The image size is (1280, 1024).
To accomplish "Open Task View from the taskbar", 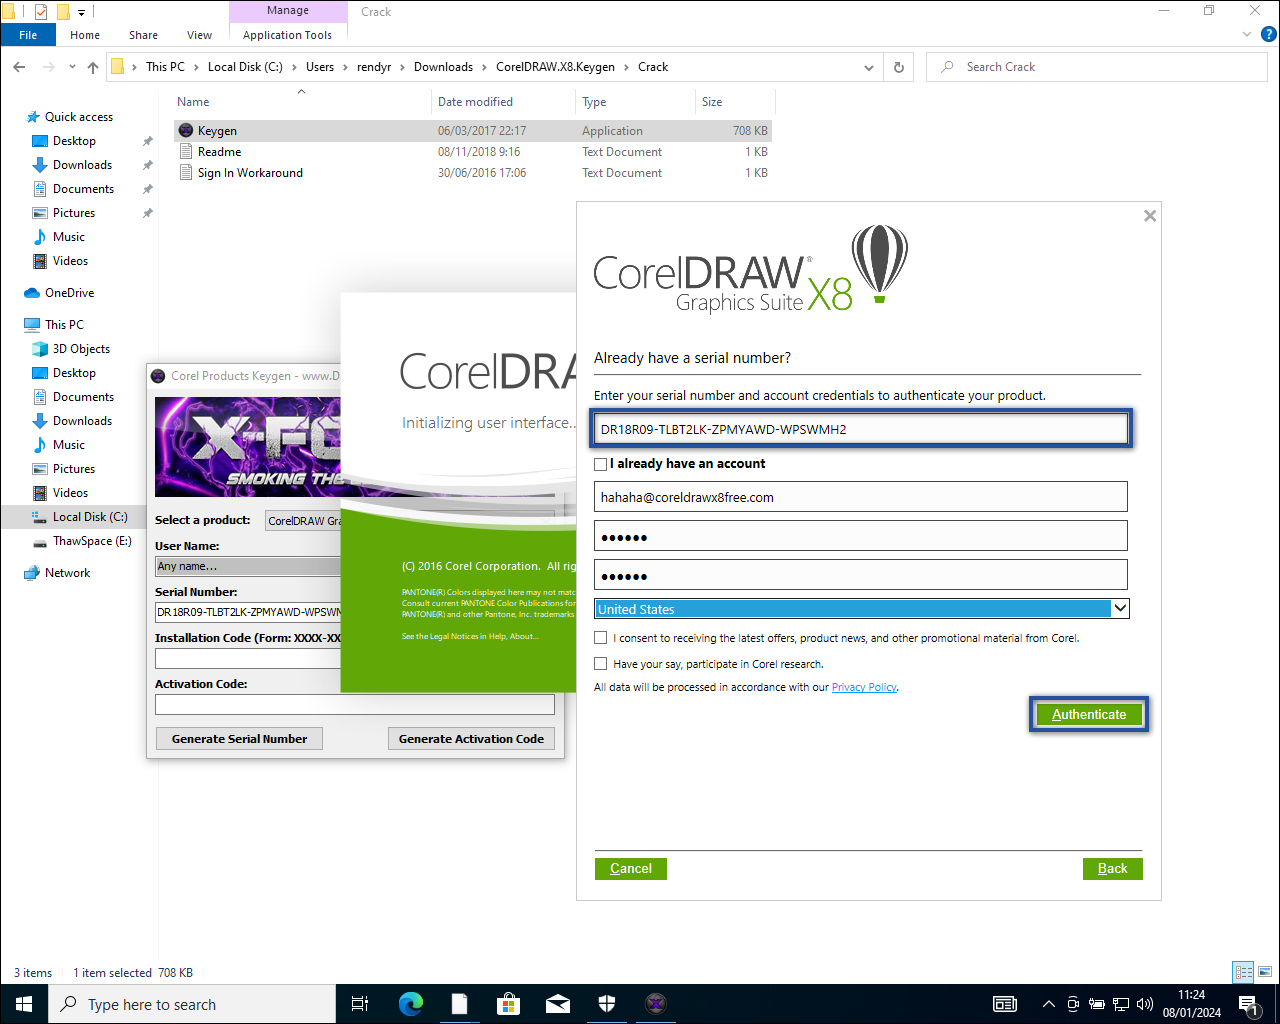I will [x=359, y=1003].
